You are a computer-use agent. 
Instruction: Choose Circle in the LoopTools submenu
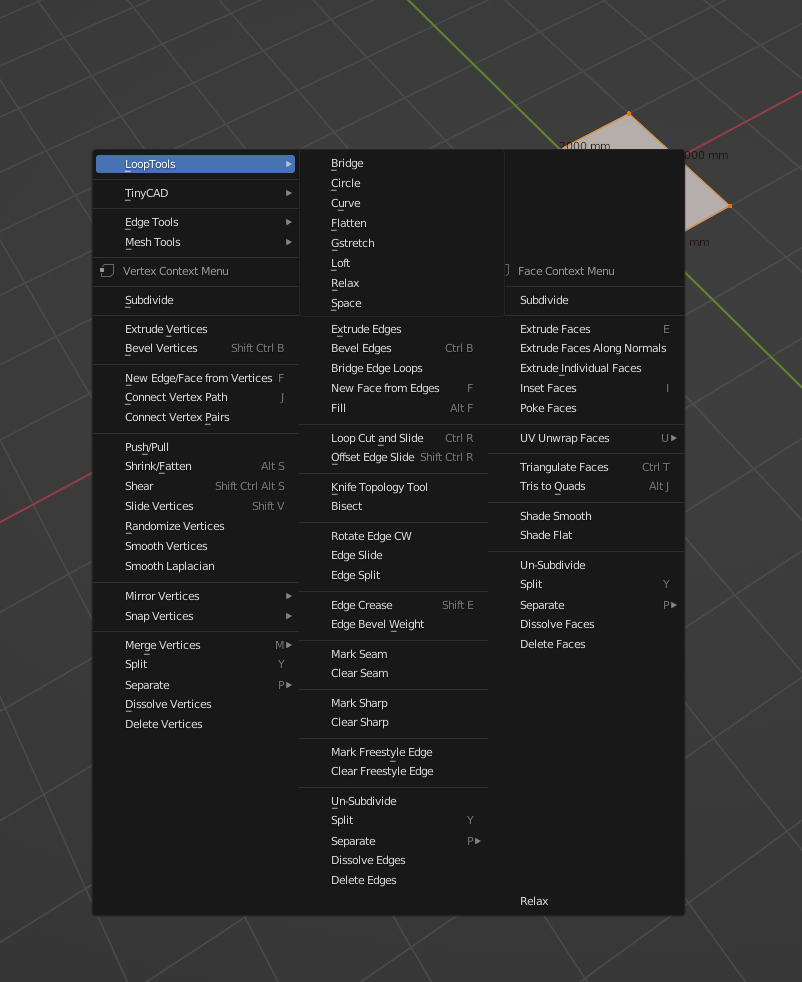(x=402, y=183)
